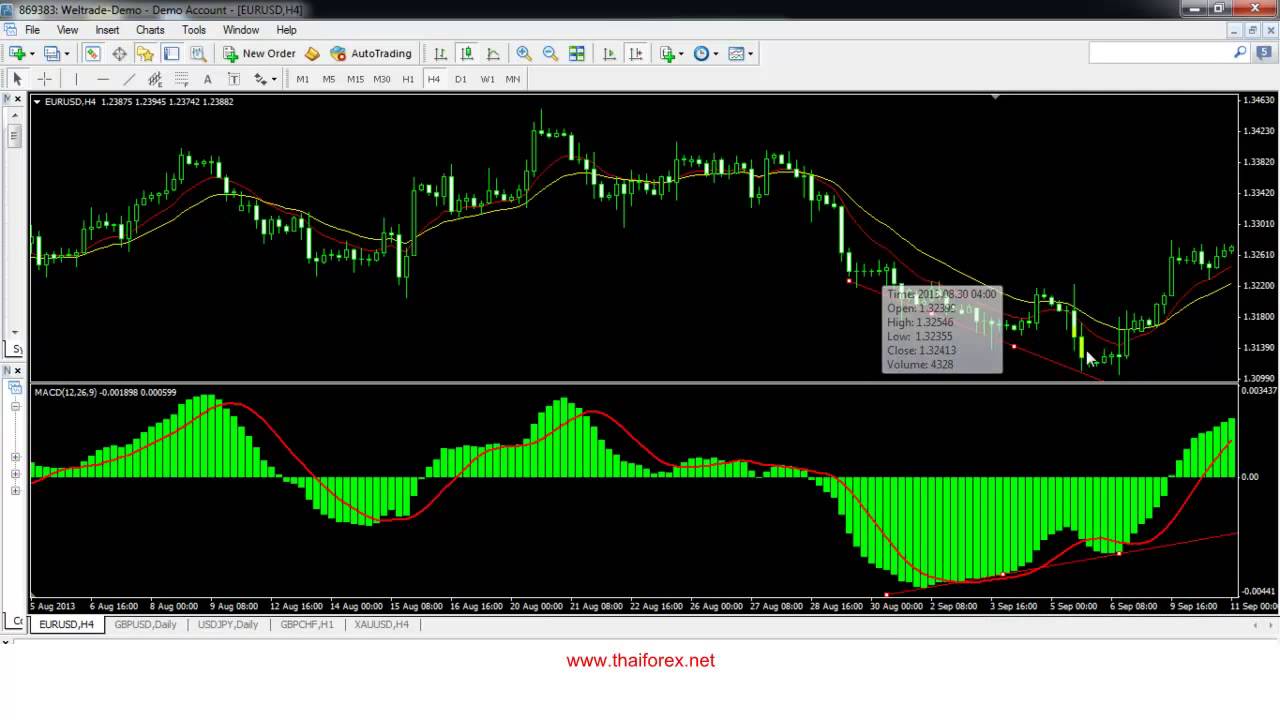Toggle the Terminal panel icon
1280x720 pixels.
171,53
